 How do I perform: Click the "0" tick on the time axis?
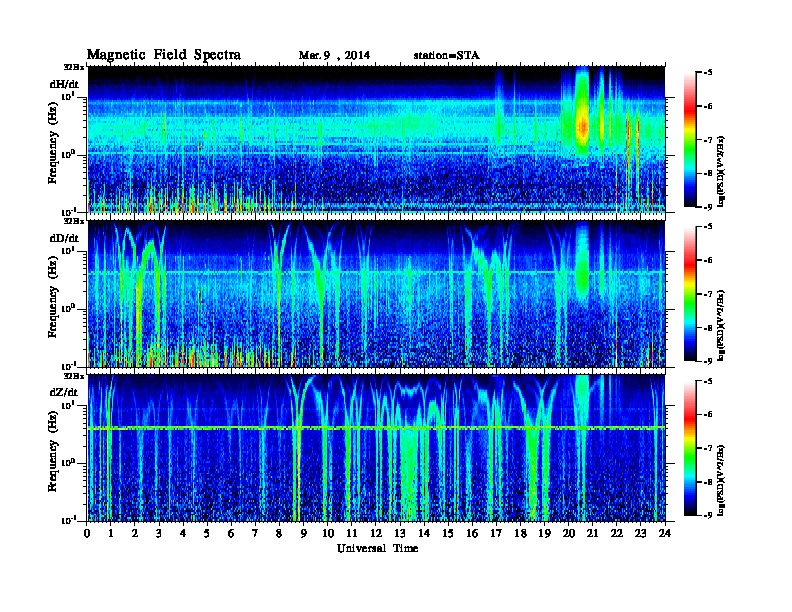tap(87, 533)
